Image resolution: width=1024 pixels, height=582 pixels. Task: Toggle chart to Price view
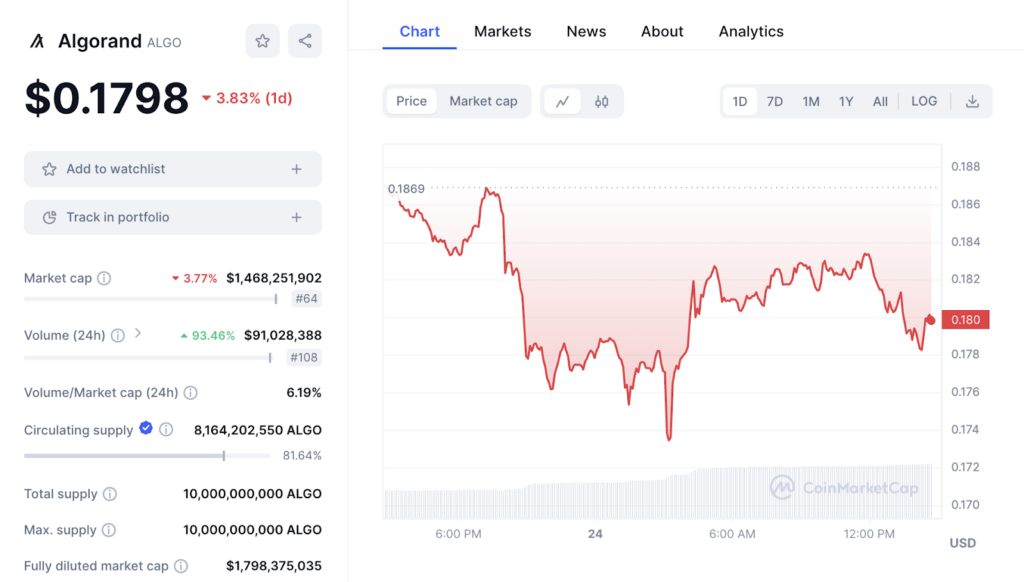[411, 101]
